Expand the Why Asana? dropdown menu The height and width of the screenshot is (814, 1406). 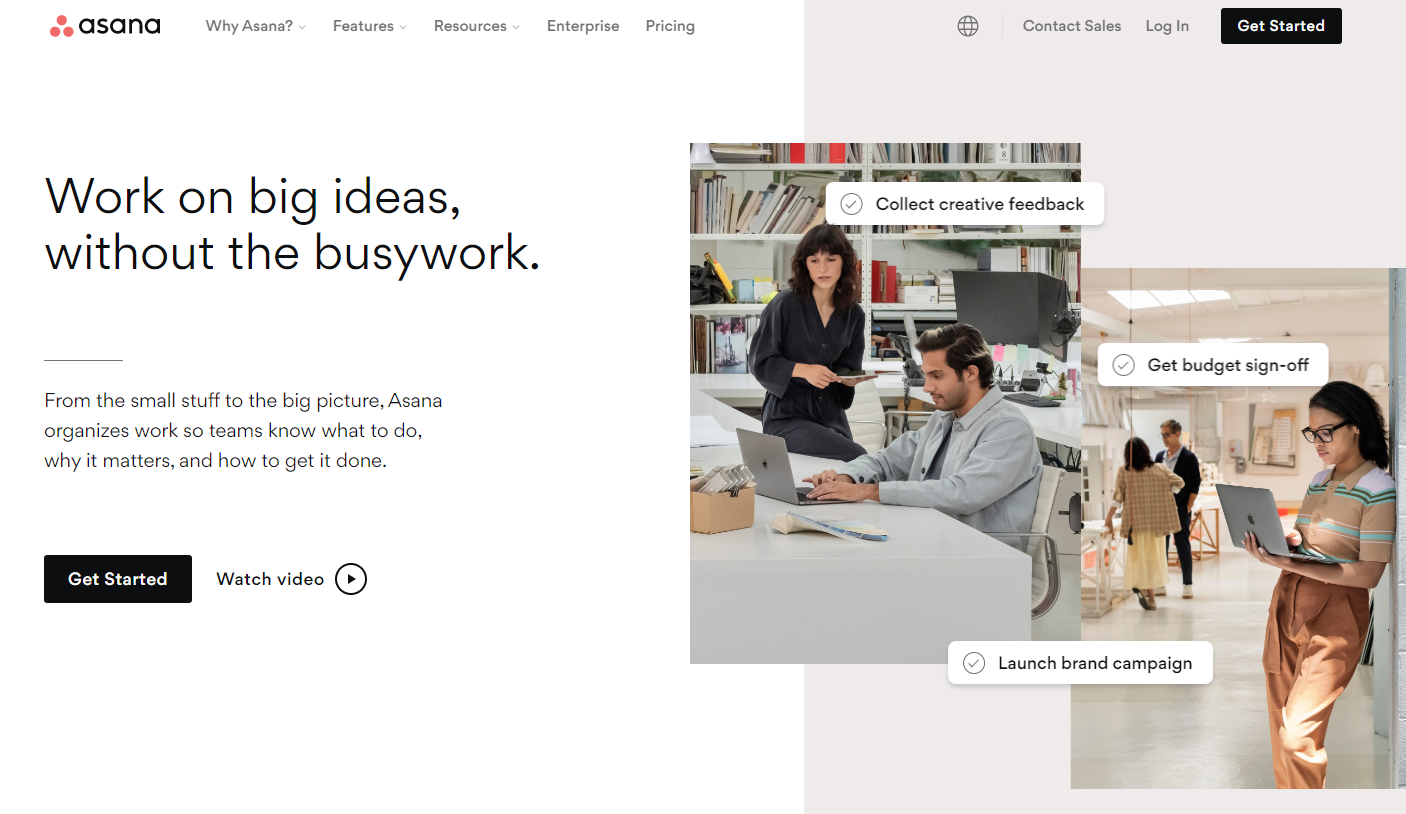(255, 26)
